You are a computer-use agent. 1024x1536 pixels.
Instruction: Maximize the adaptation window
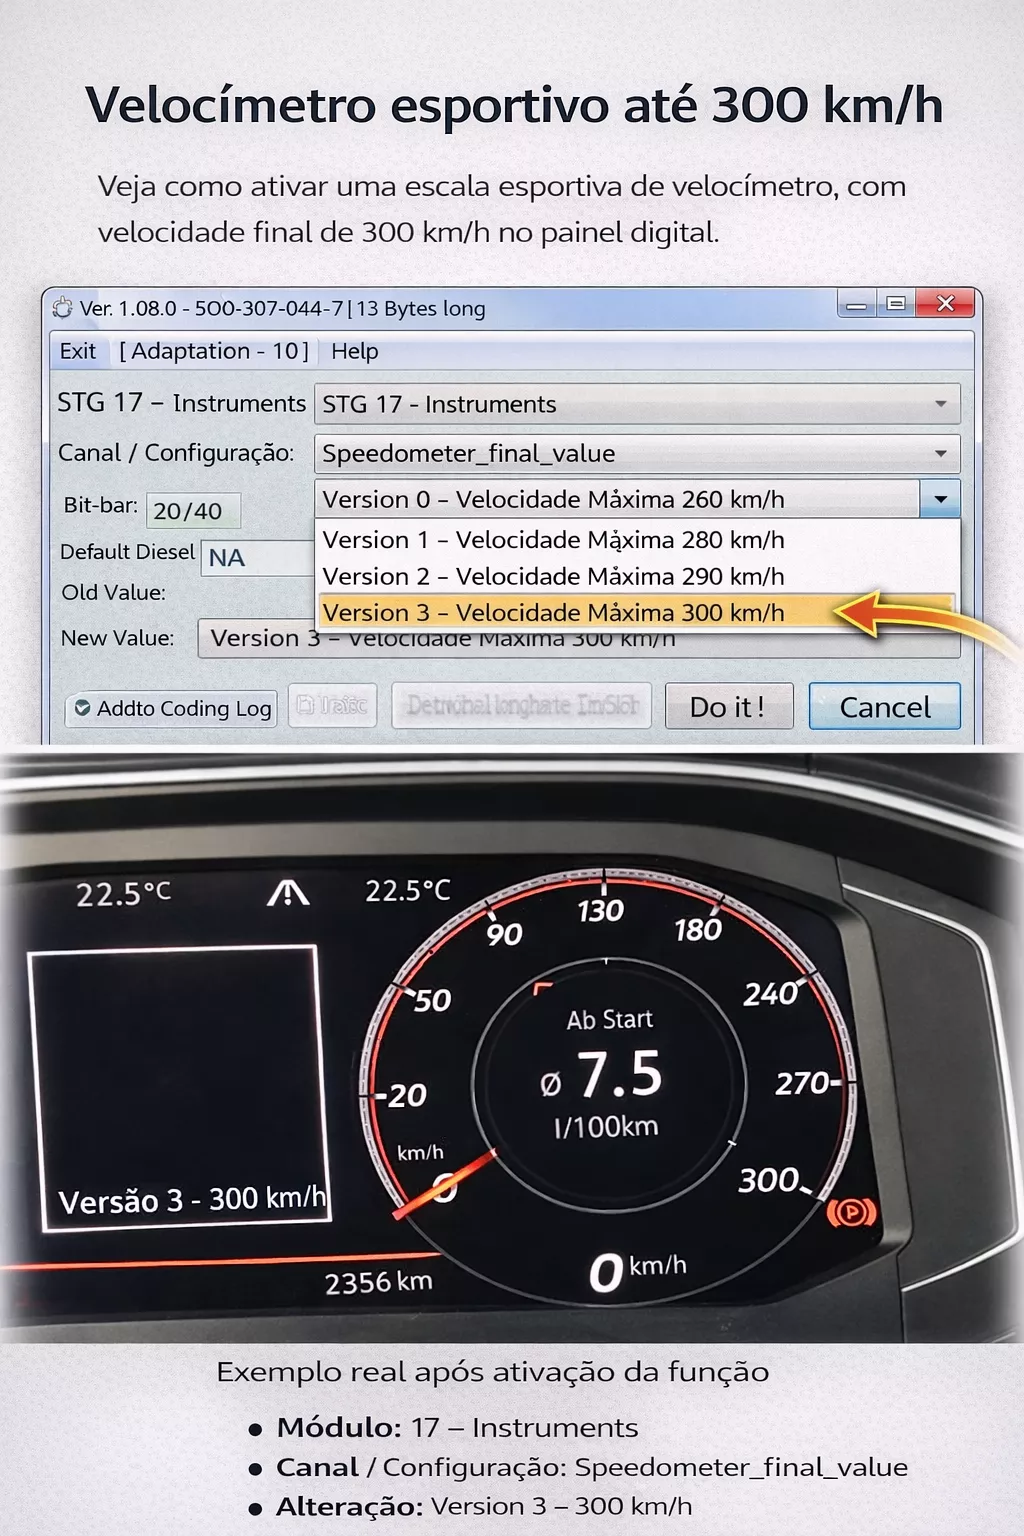896,304
